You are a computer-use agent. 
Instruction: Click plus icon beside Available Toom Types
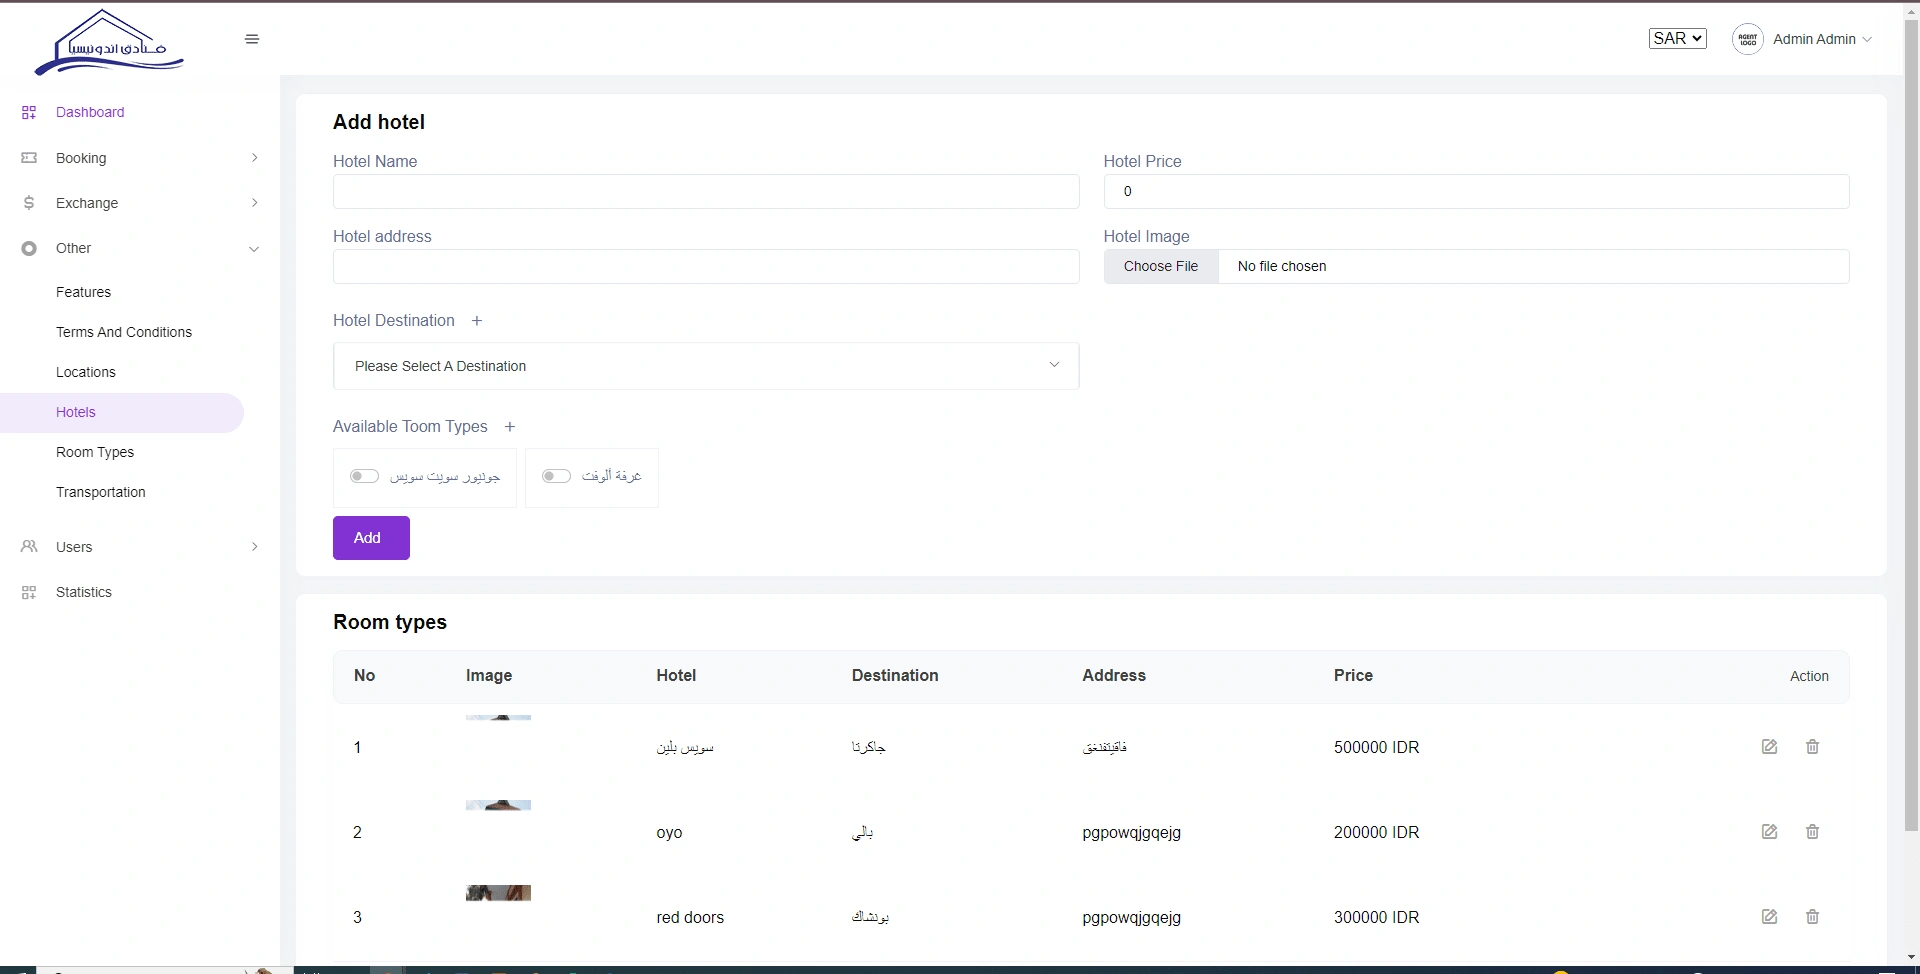(x=510, y=427)
